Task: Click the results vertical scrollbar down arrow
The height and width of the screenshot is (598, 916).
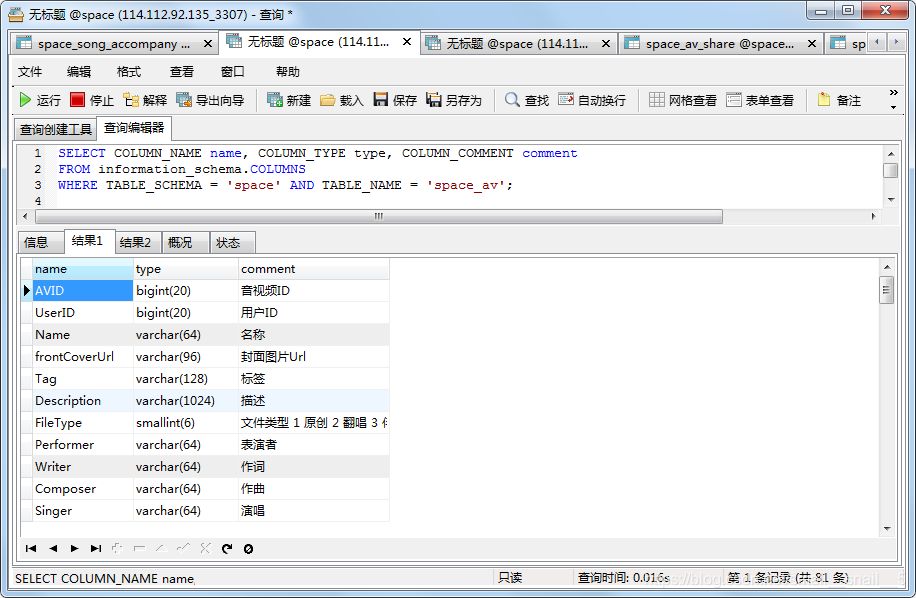Action: click(x=887, y=529)
